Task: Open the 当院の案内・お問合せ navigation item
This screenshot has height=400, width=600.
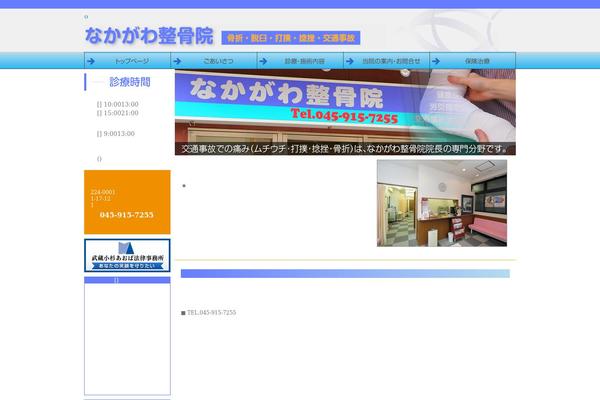Action: (386, 61)
